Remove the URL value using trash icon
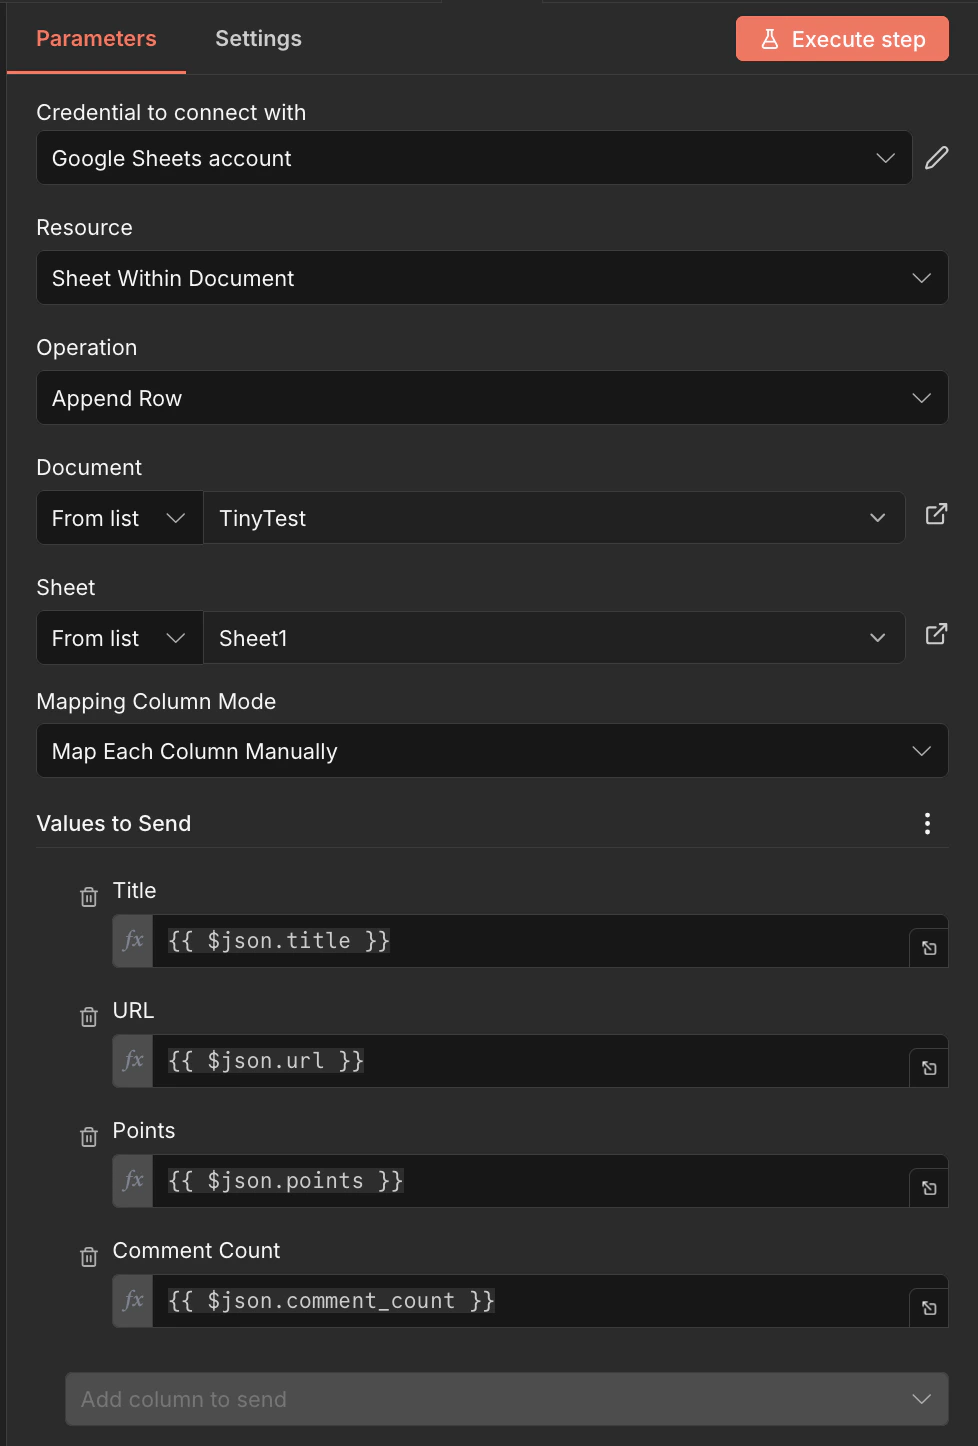This screenshot has height=1446, width=978. click(x=88, y=1016)
